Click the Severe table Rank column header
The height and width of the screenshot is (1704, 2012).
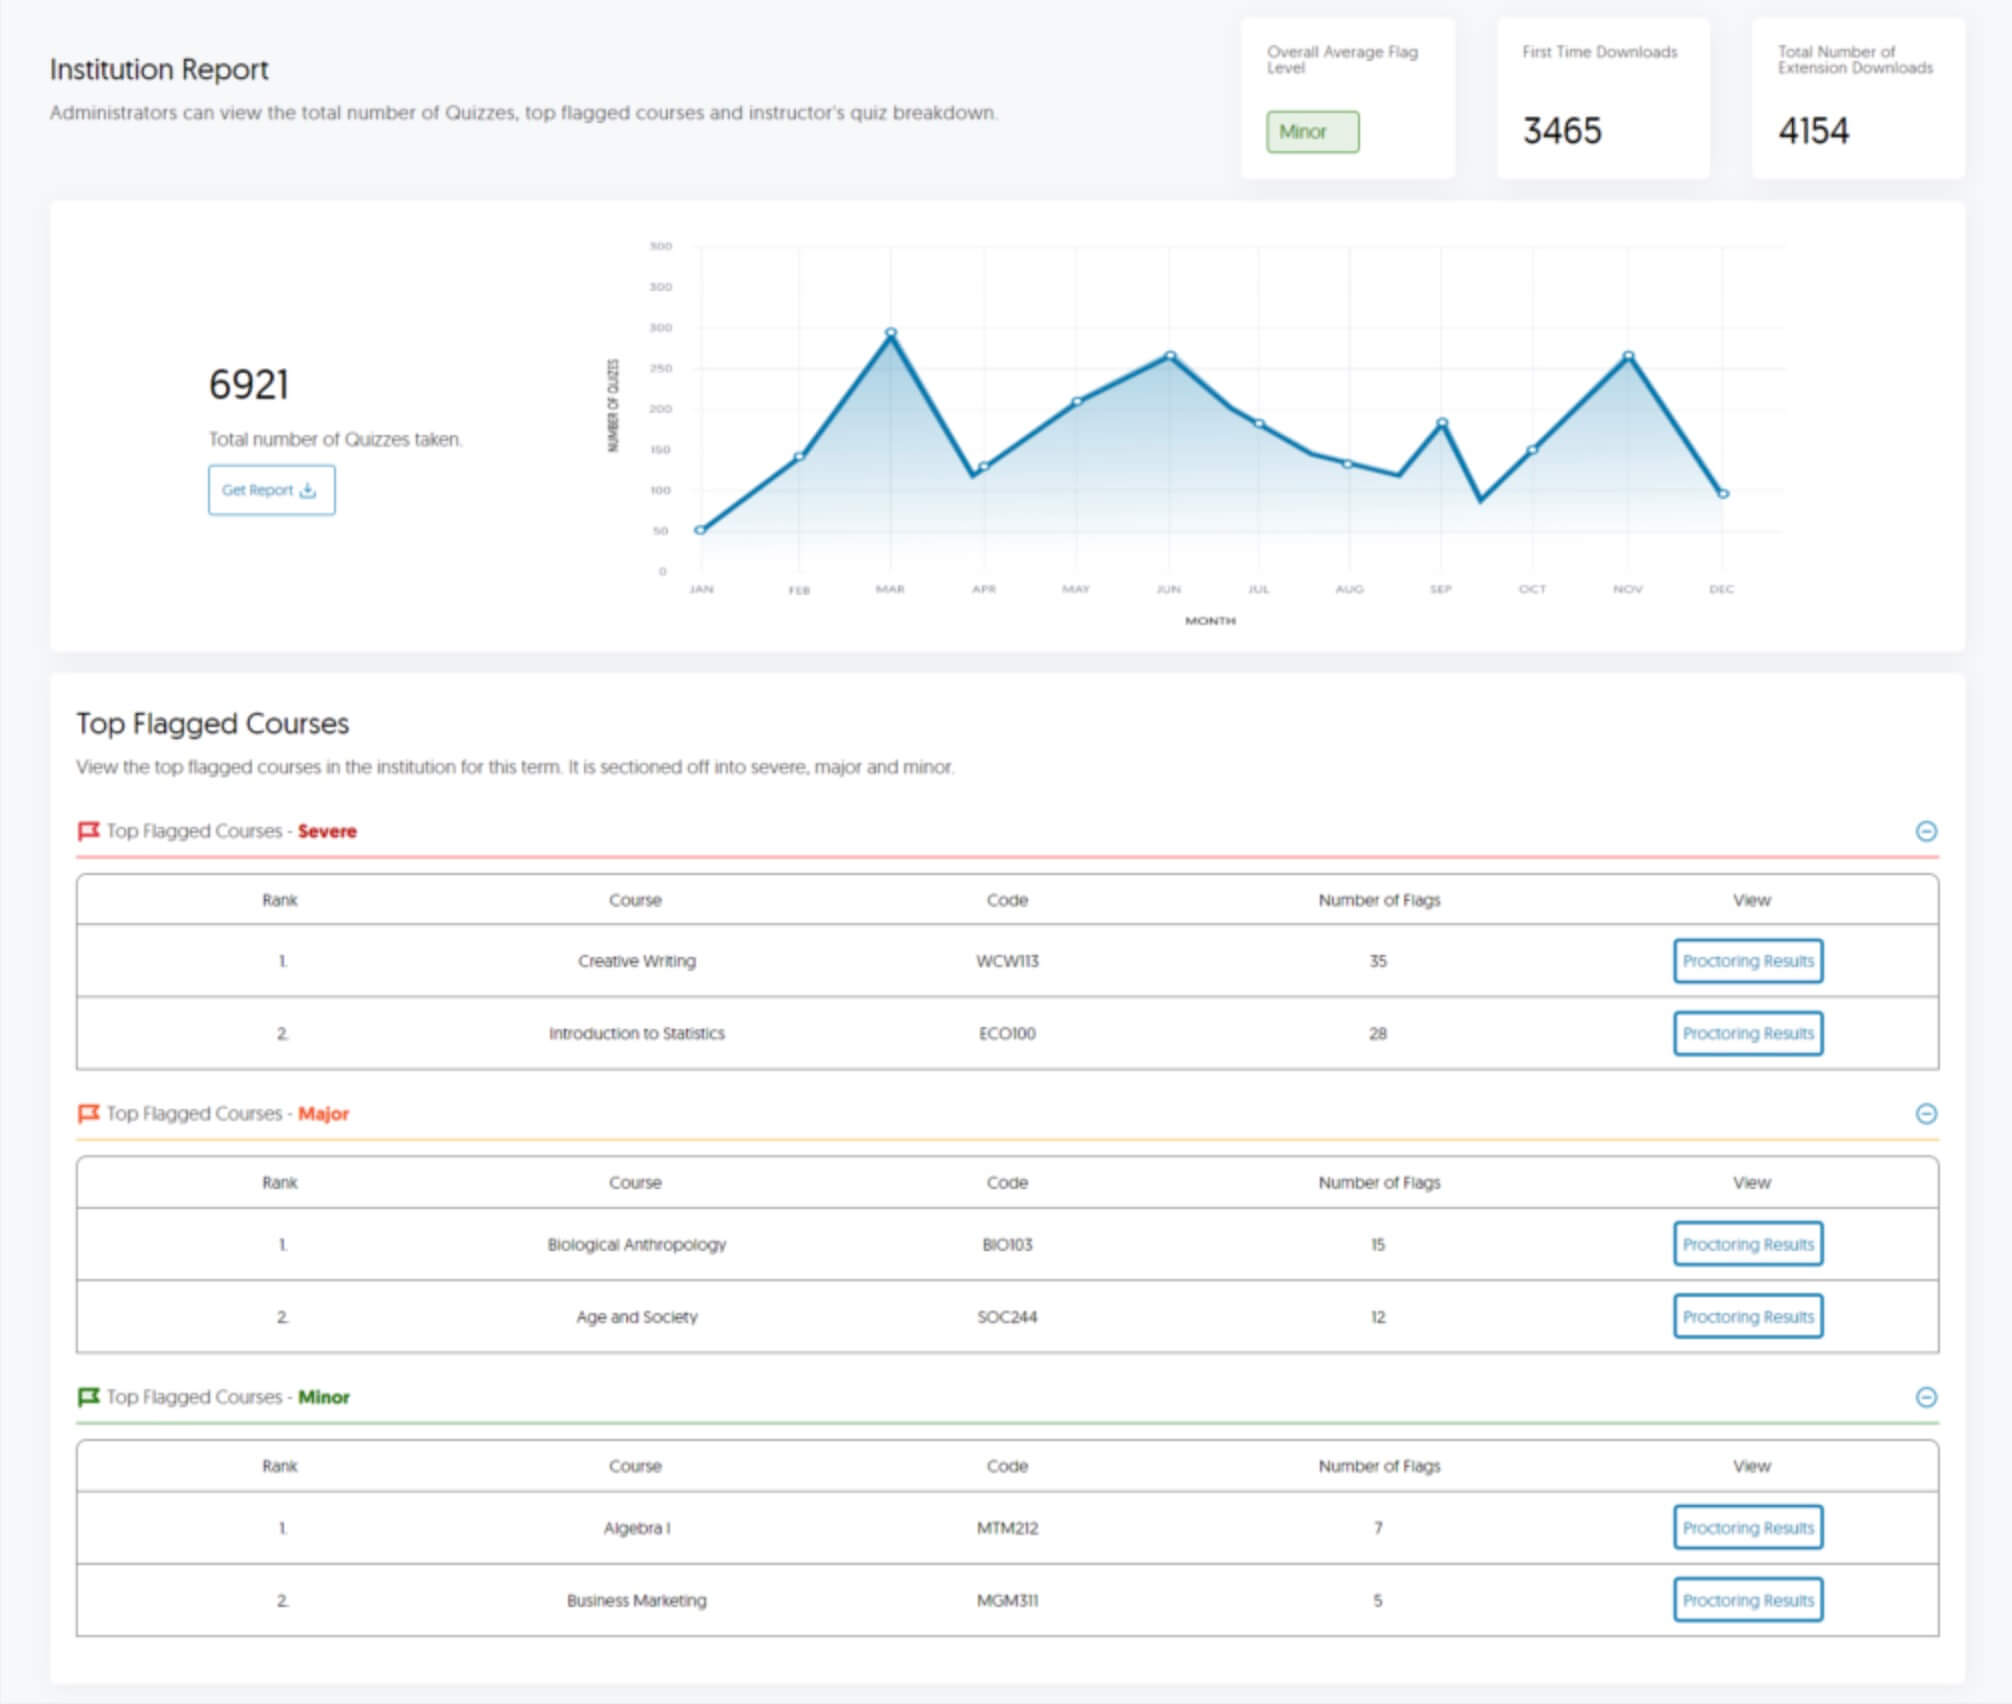(280, 900)
